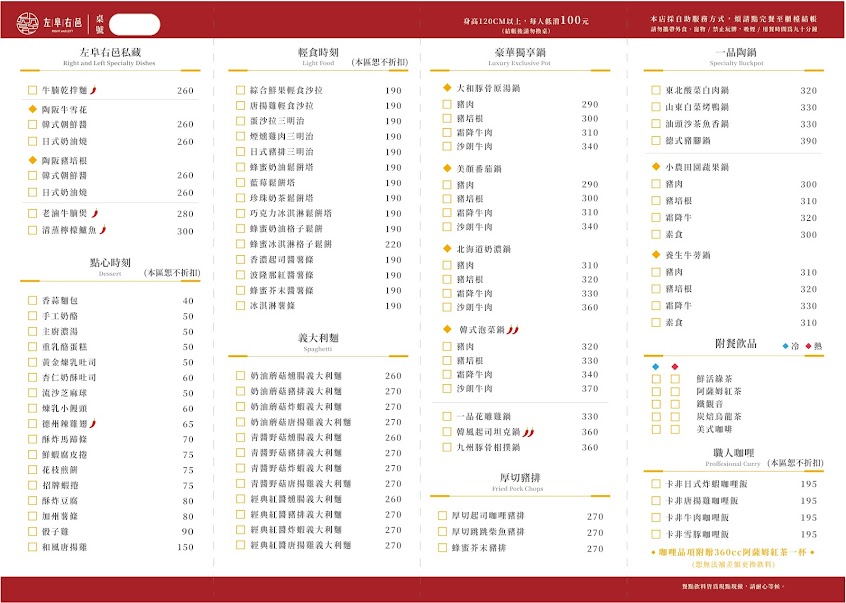Tick 素食 under 小農田園蔬果鍋
846x603 pixels.
point(656,234)
